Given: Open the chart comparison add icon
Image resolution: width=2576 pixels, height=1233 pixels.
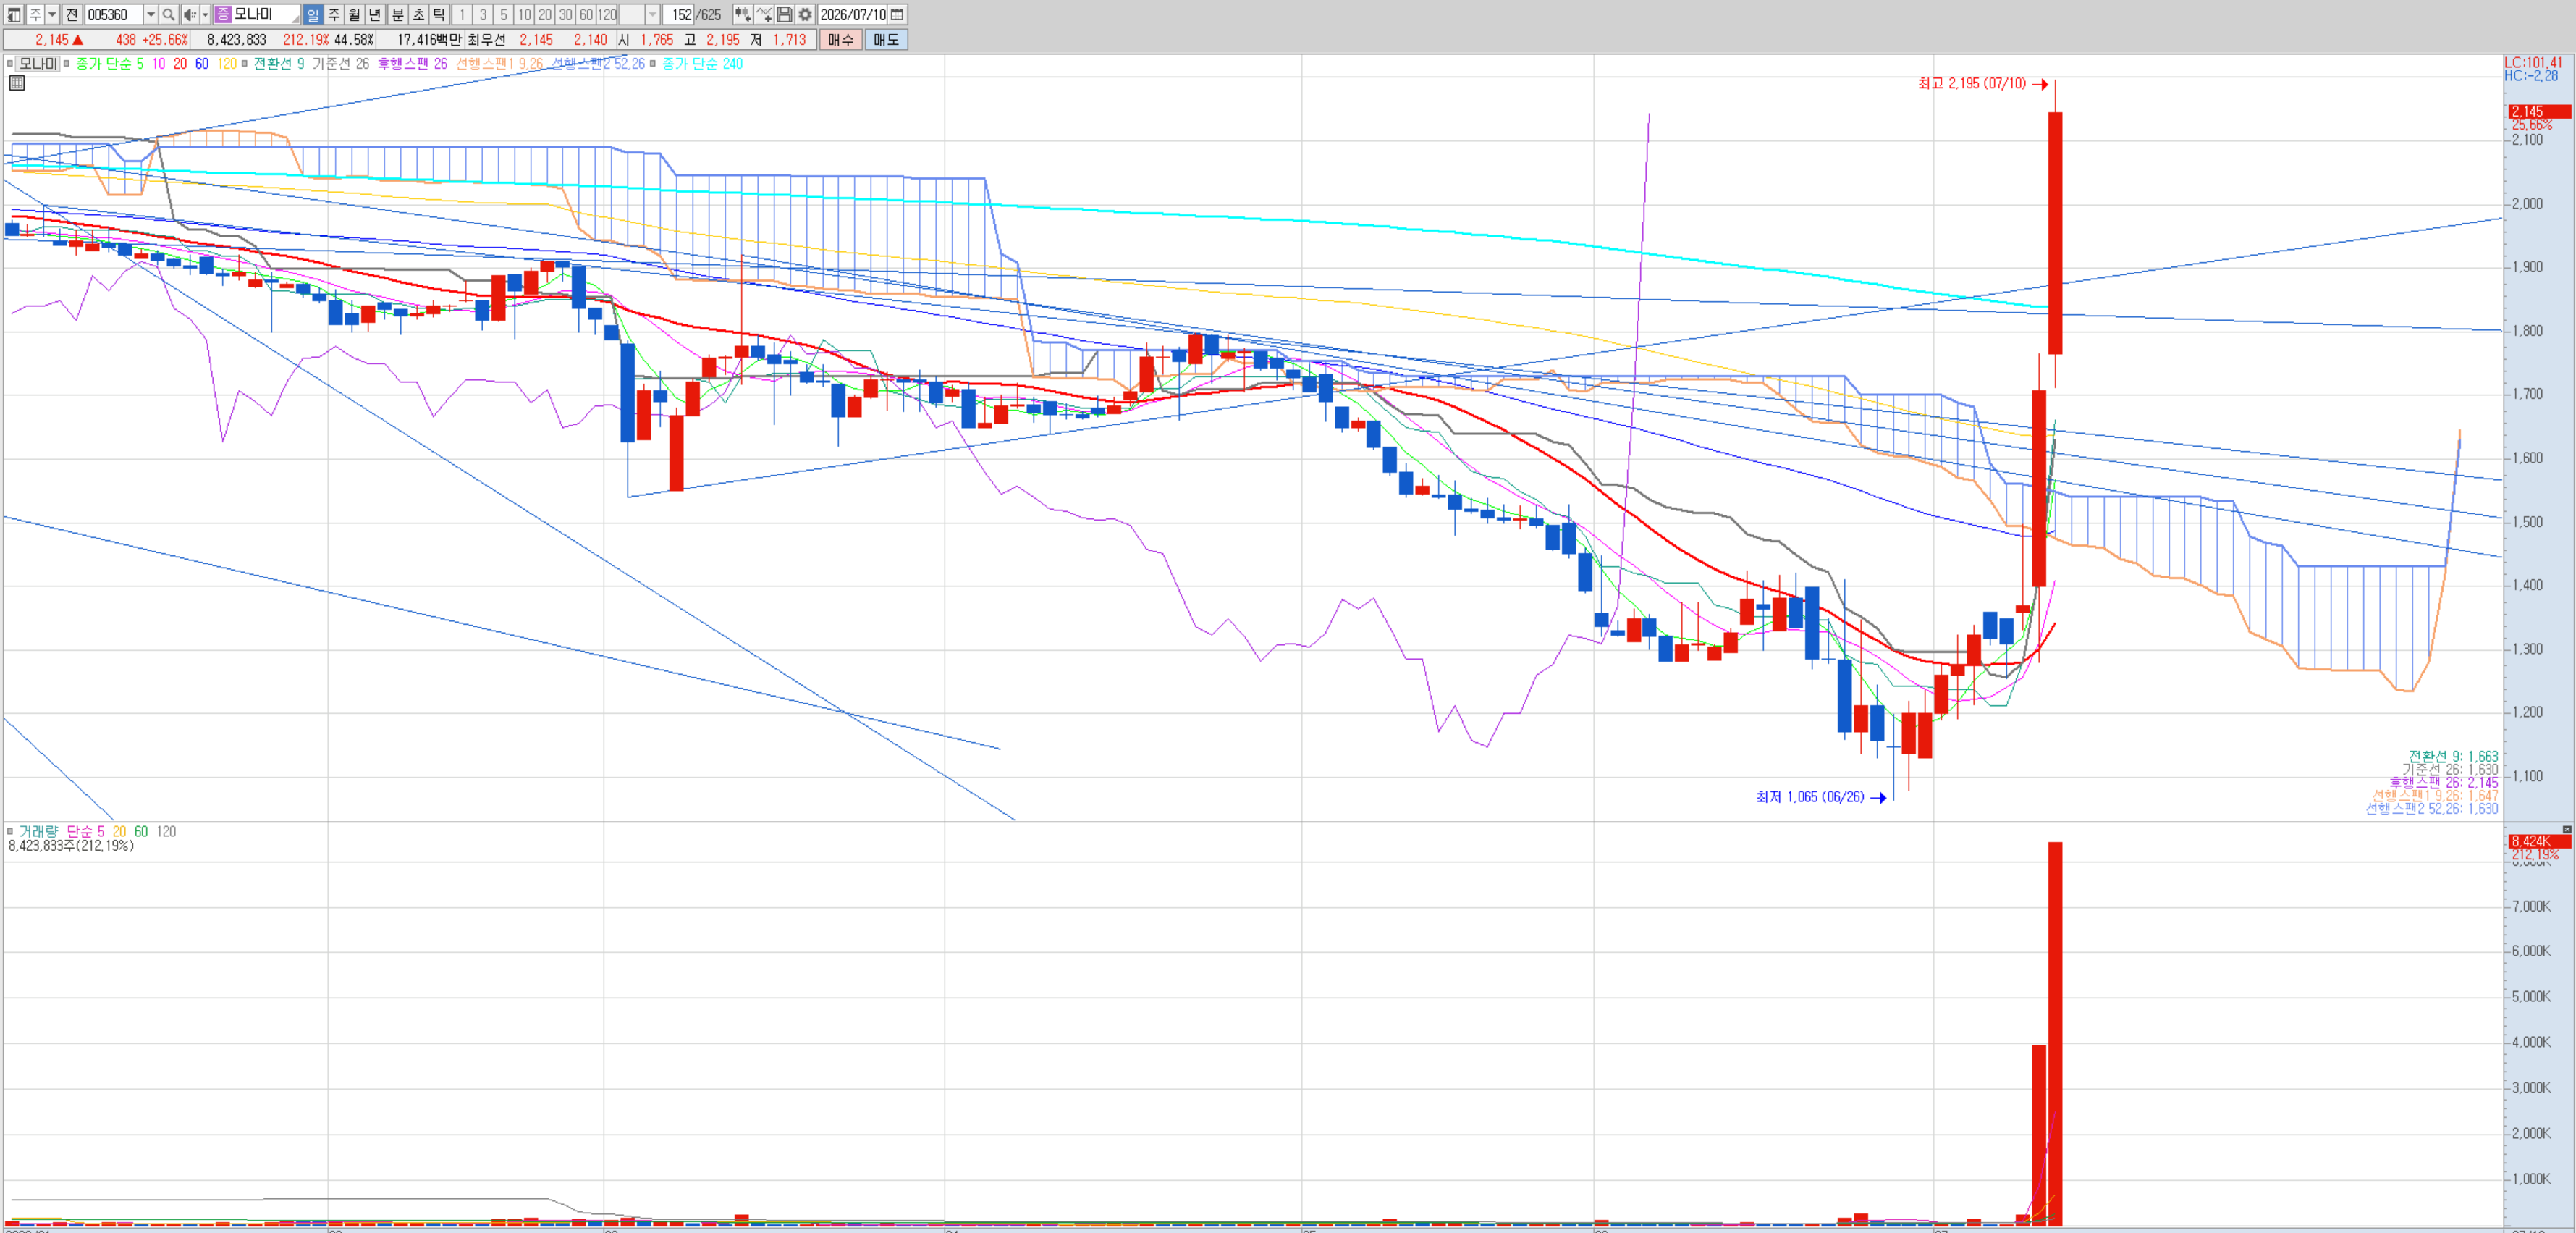Looking at the screenshot, I should (x=743, y=14).
